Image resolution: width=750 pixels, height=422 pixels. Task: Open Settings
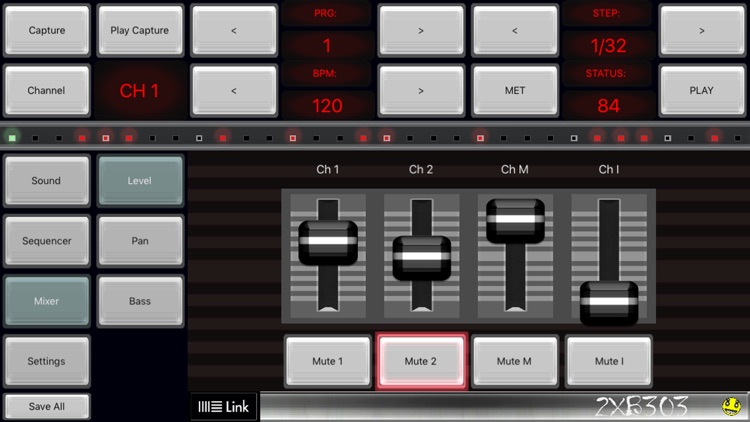pyautogui.click(x=46, y=361)
